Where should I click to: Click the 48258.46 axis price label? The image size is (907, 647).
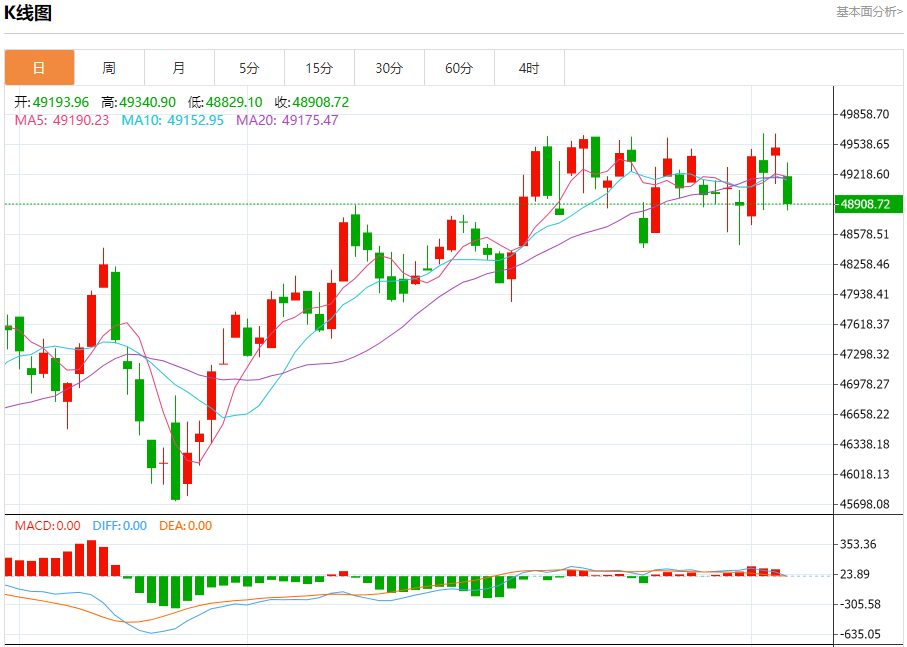click(865, 264)
